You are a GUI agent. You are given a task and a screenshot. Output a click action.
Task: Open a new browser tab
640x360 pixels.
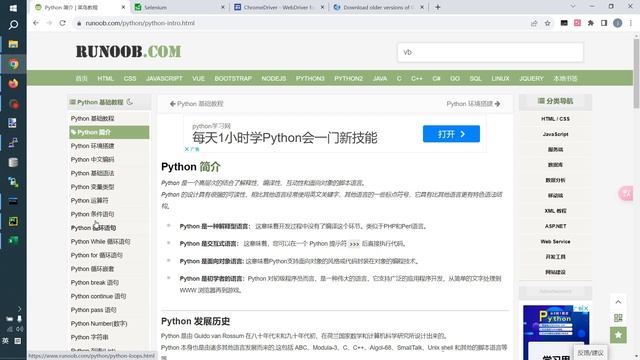pyautogui.click(x=438, y=7)
